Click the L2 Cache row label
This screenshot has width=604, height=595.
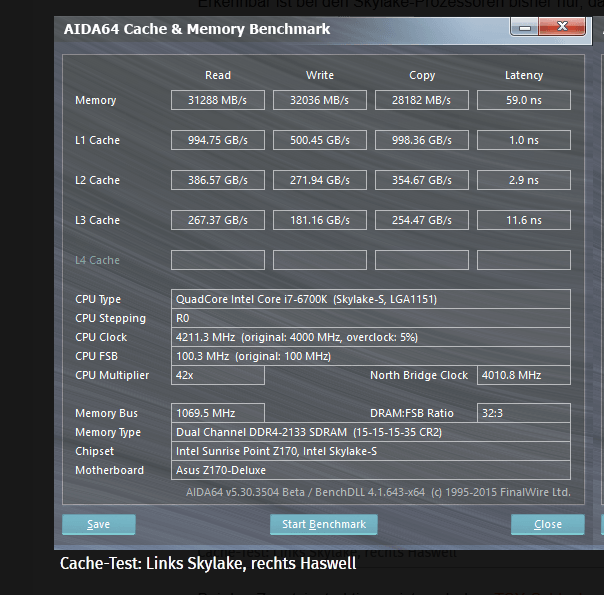(x=97, y=180)
